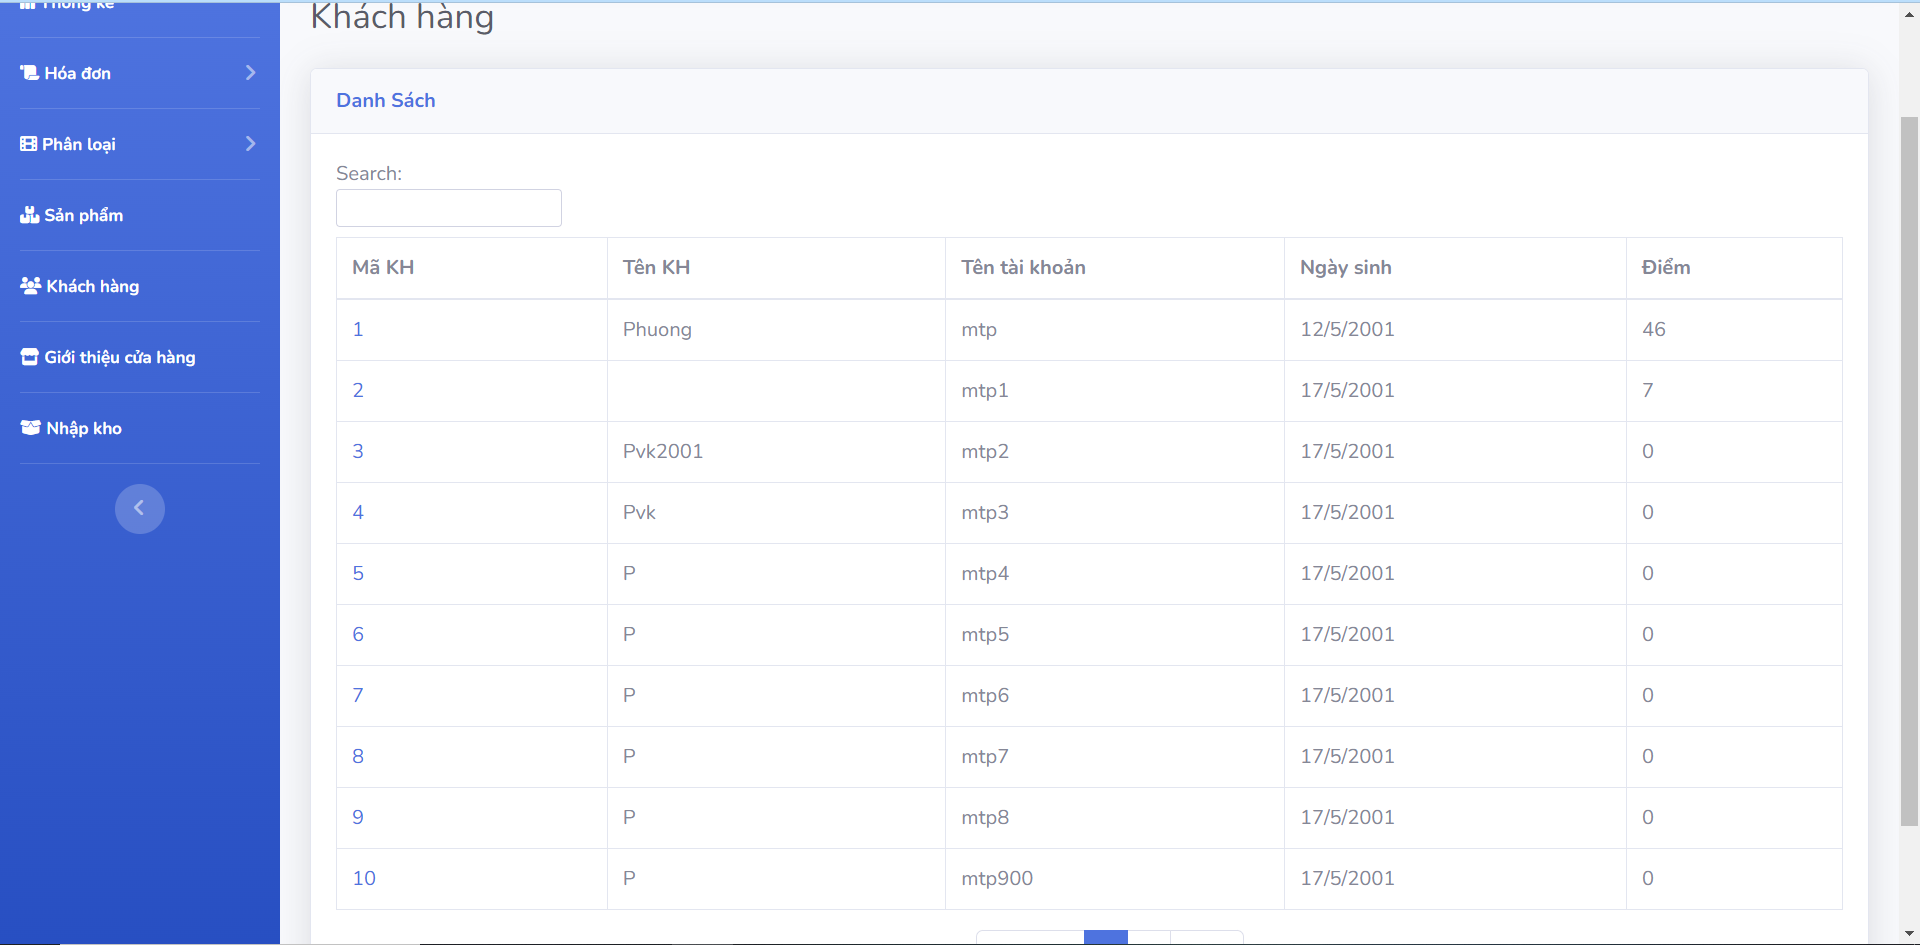
Task: Click the active page in pagination
Action: pos(1105,938)
